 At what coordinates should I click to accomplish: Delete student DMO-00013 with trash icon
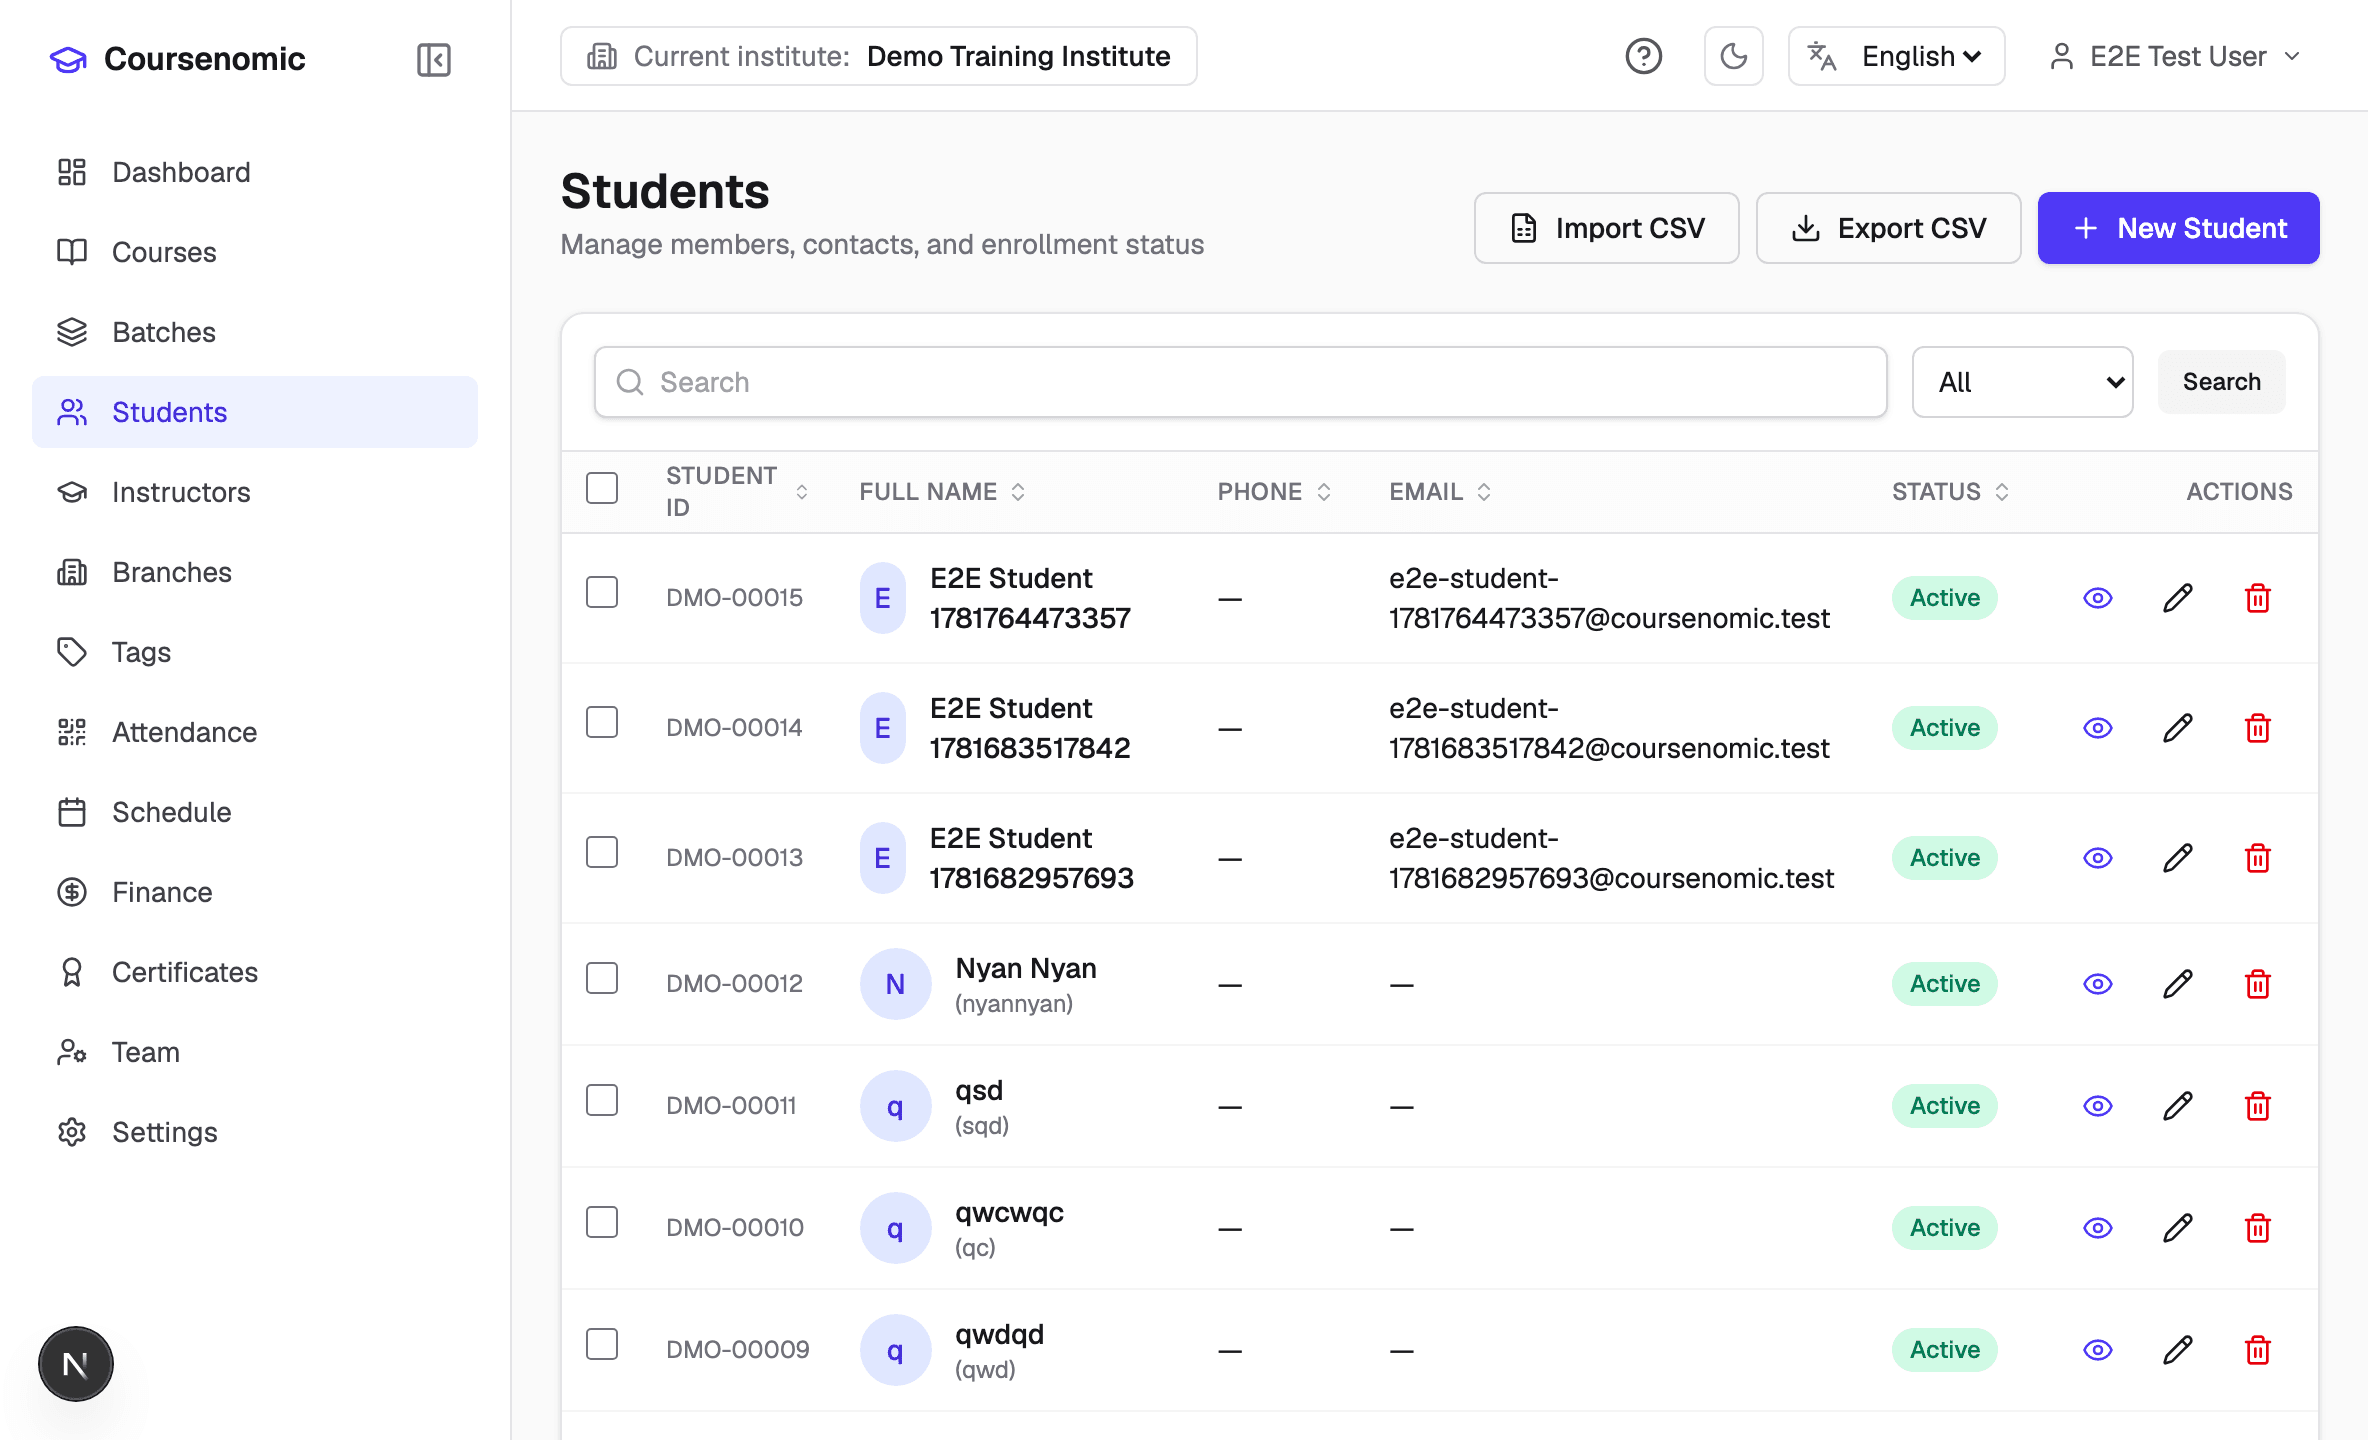click(2257, 858)
